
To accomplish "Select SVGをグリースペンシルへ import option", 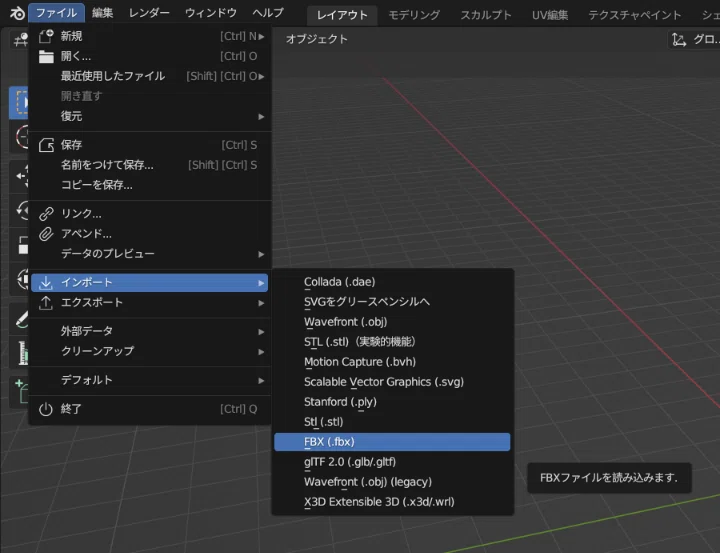I will [x=392, y=302].
